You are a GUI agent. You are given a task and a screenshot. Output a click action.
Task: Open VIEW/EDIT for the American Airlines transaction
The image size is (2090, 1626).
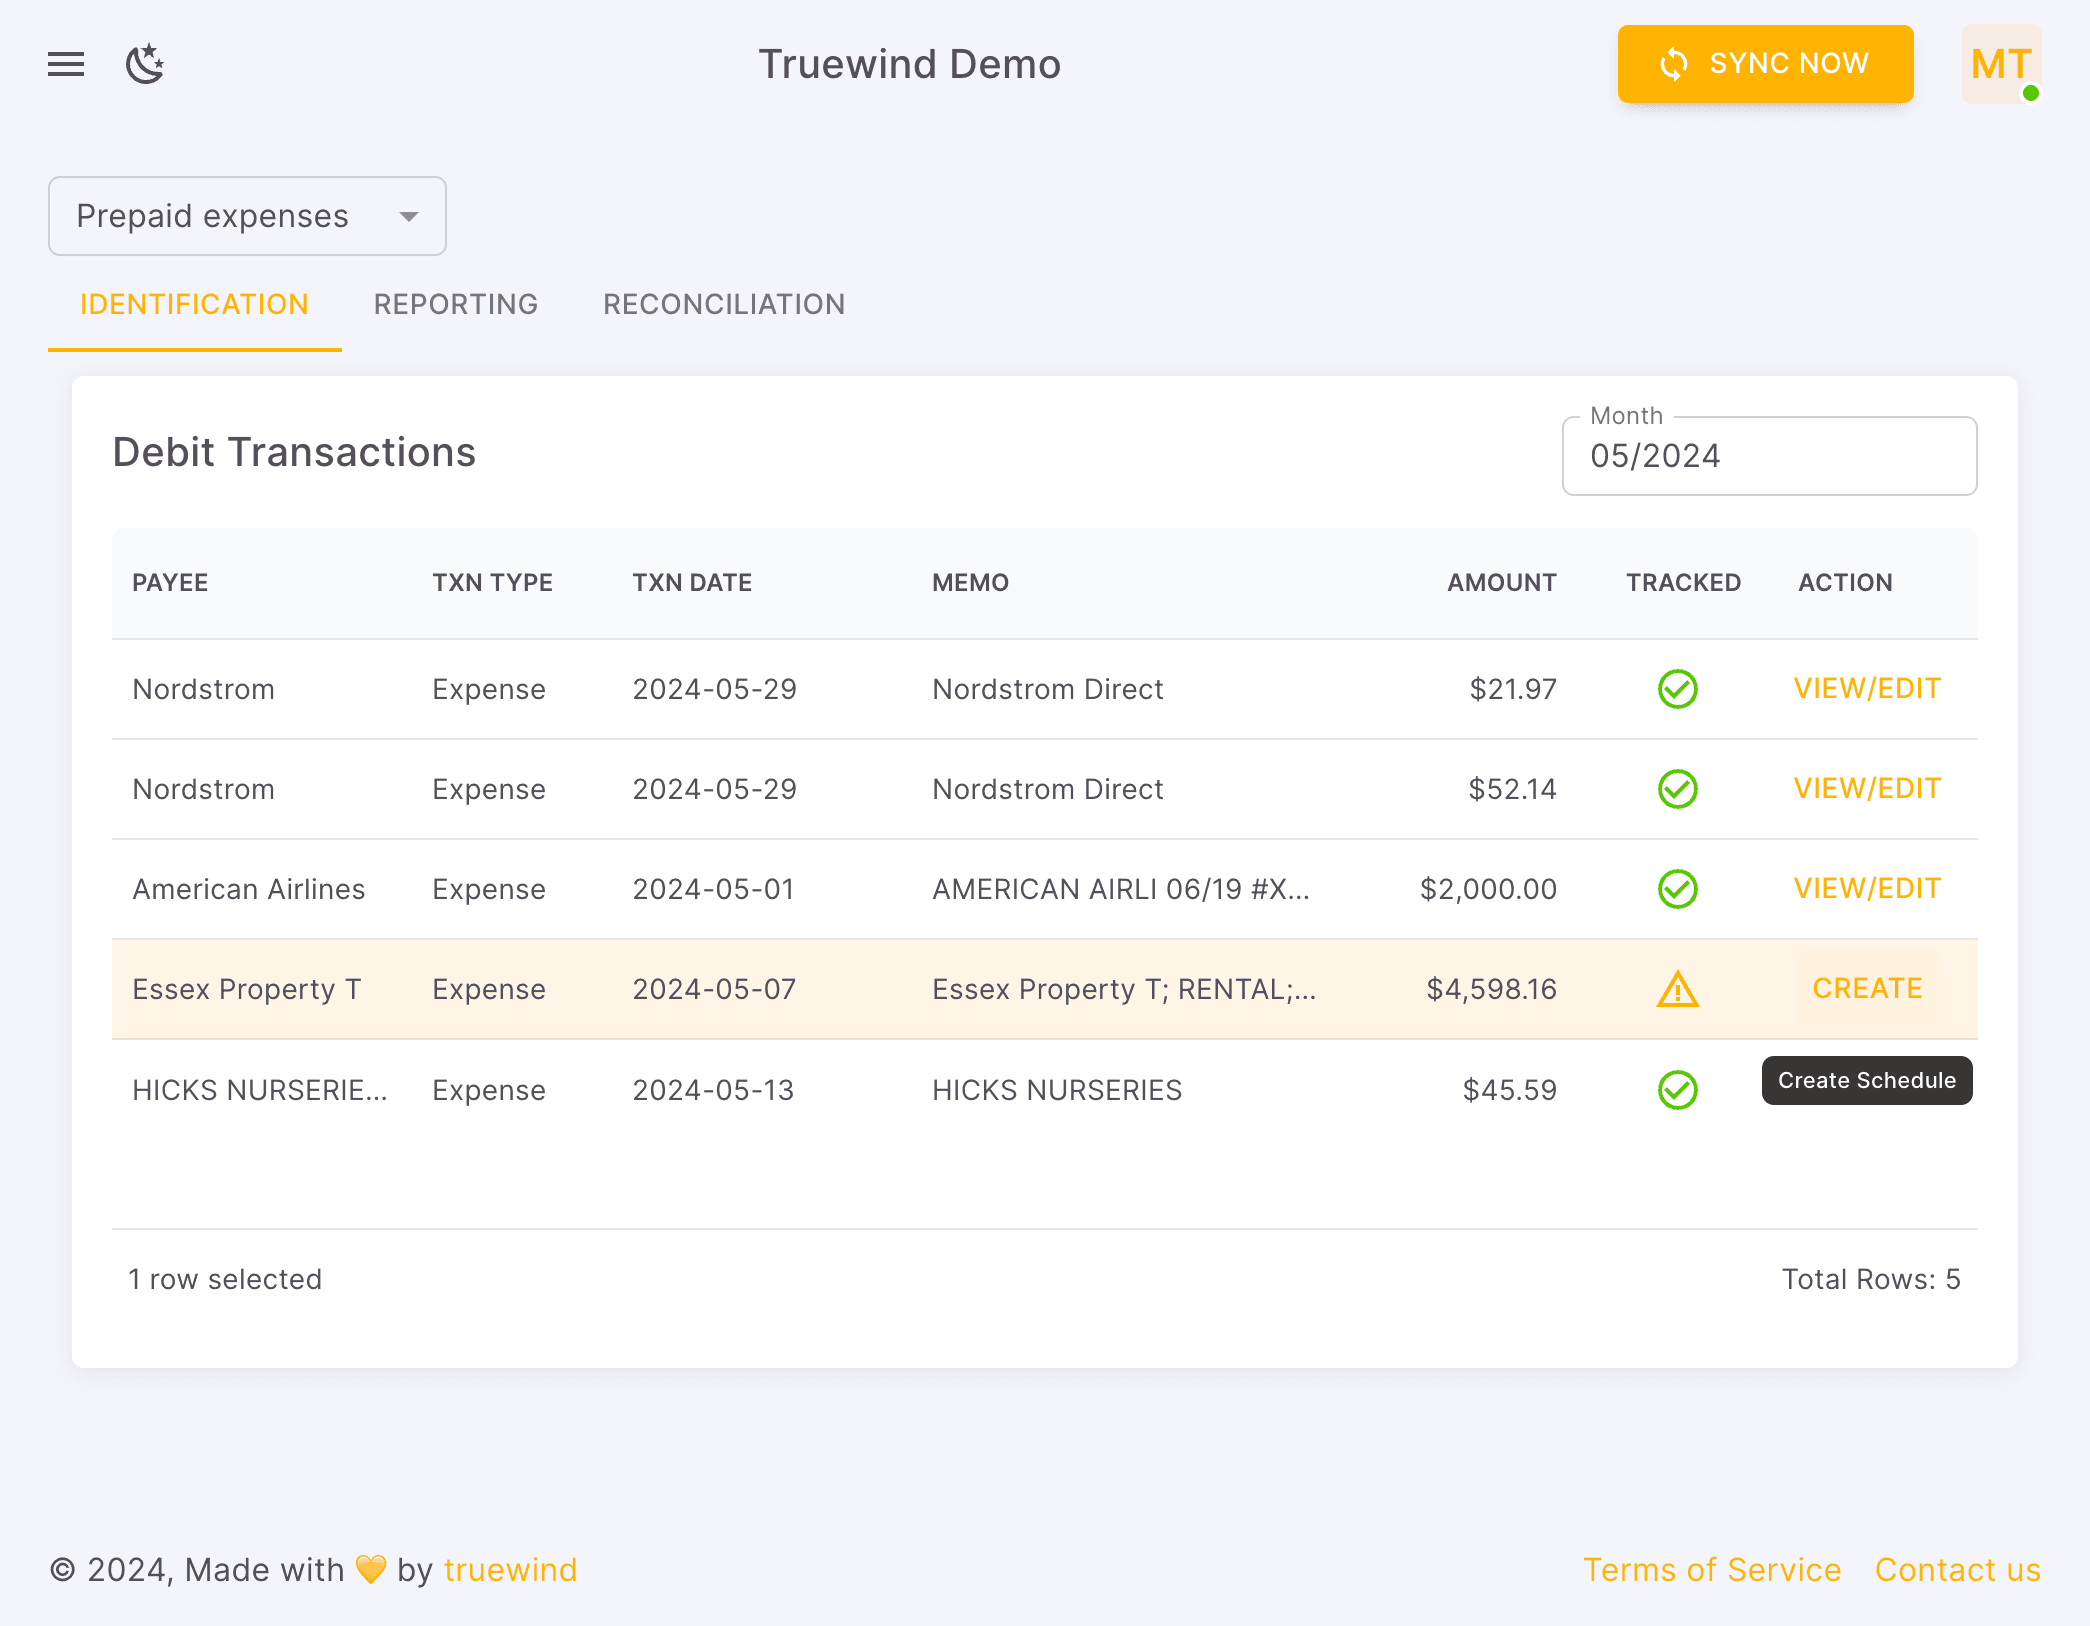point(1866,888)
